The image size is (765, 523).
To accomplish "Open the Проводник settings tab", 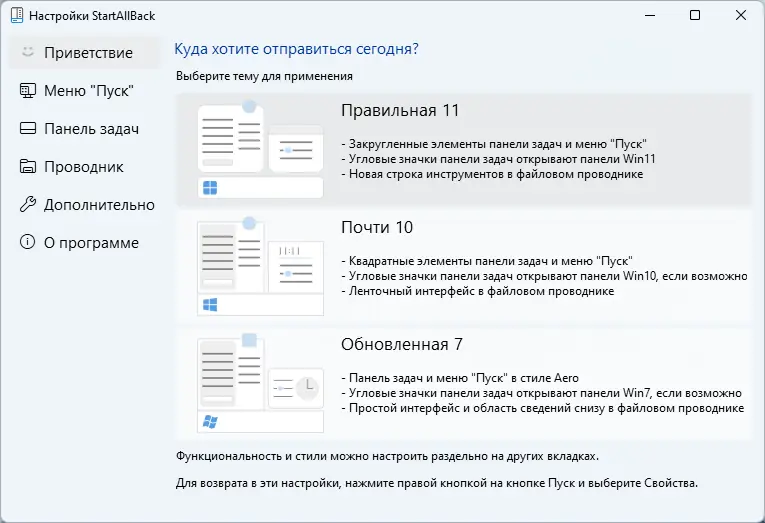I will coord(84,166).
